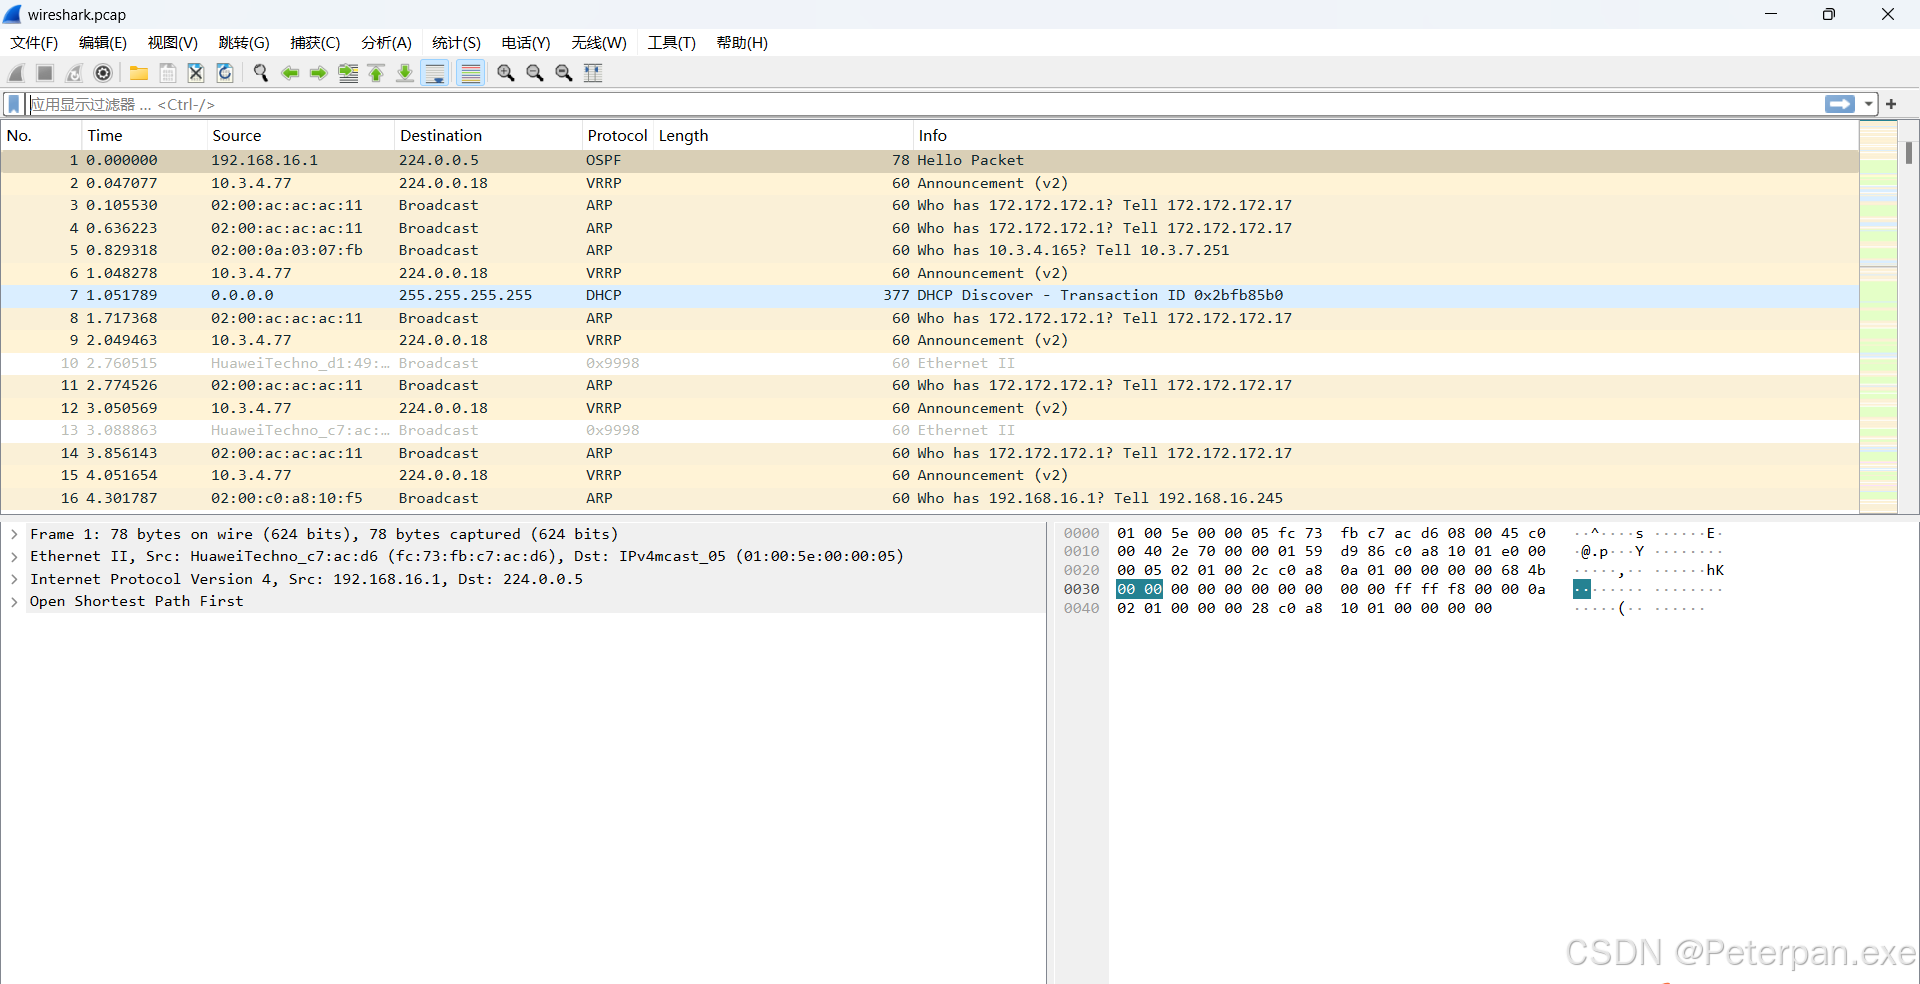
Task: Start capturing packets with shark fin icon
Action: (x=16, y=73)
